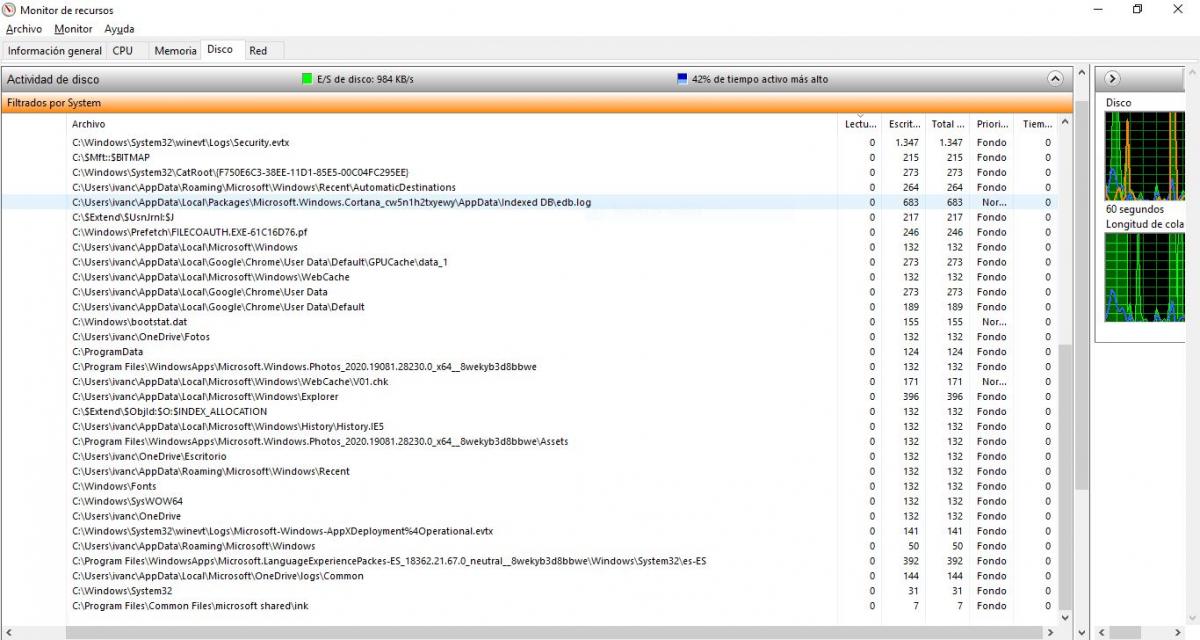Collapse the graphs side panel arrow
Screen dimensions: 1200x640
coord(1113,79)
